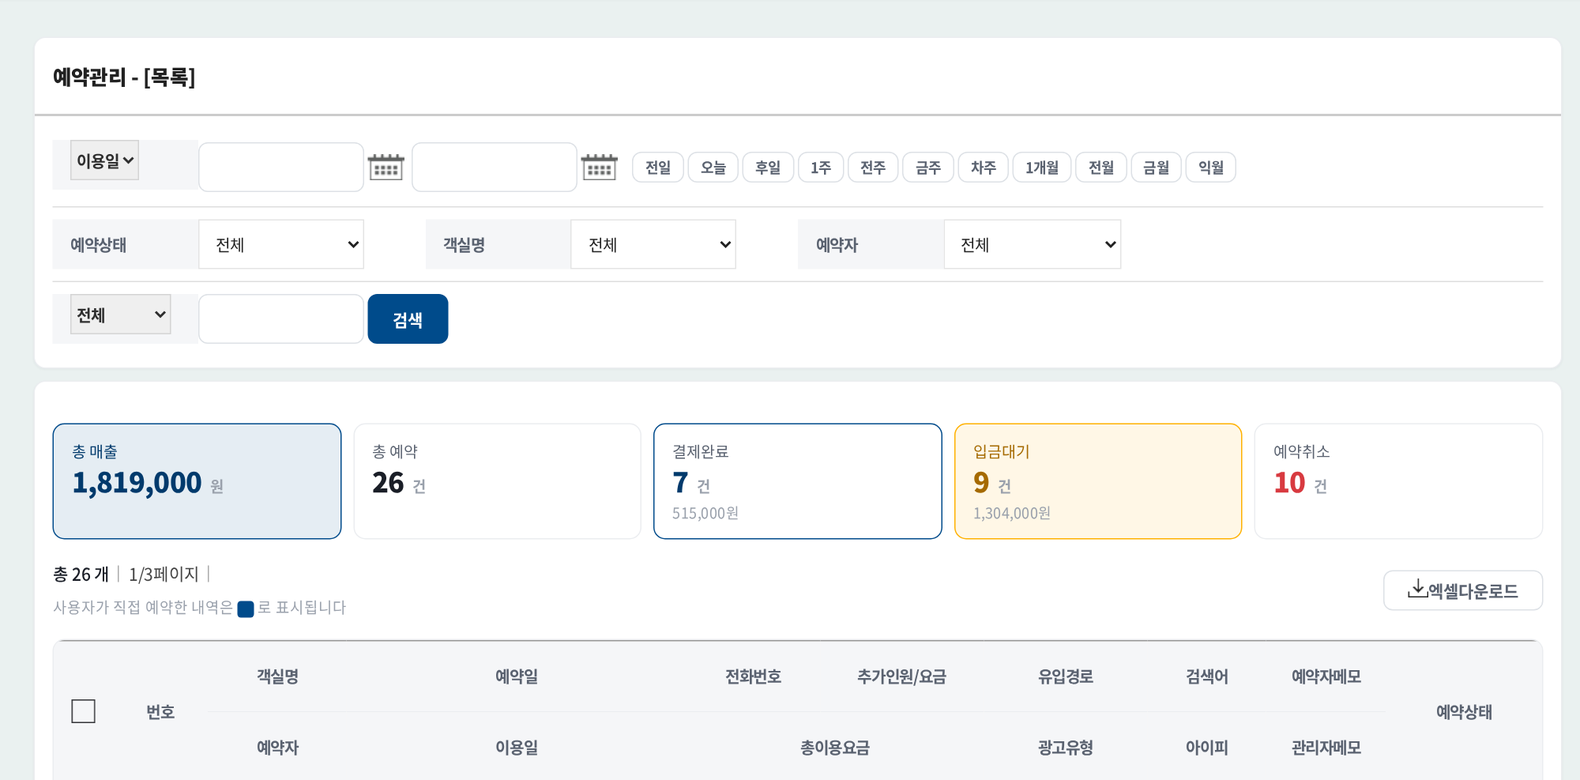
Task: Select the 오늘 date shortcut
Action: pyautogui.click(x=713, y=167)
